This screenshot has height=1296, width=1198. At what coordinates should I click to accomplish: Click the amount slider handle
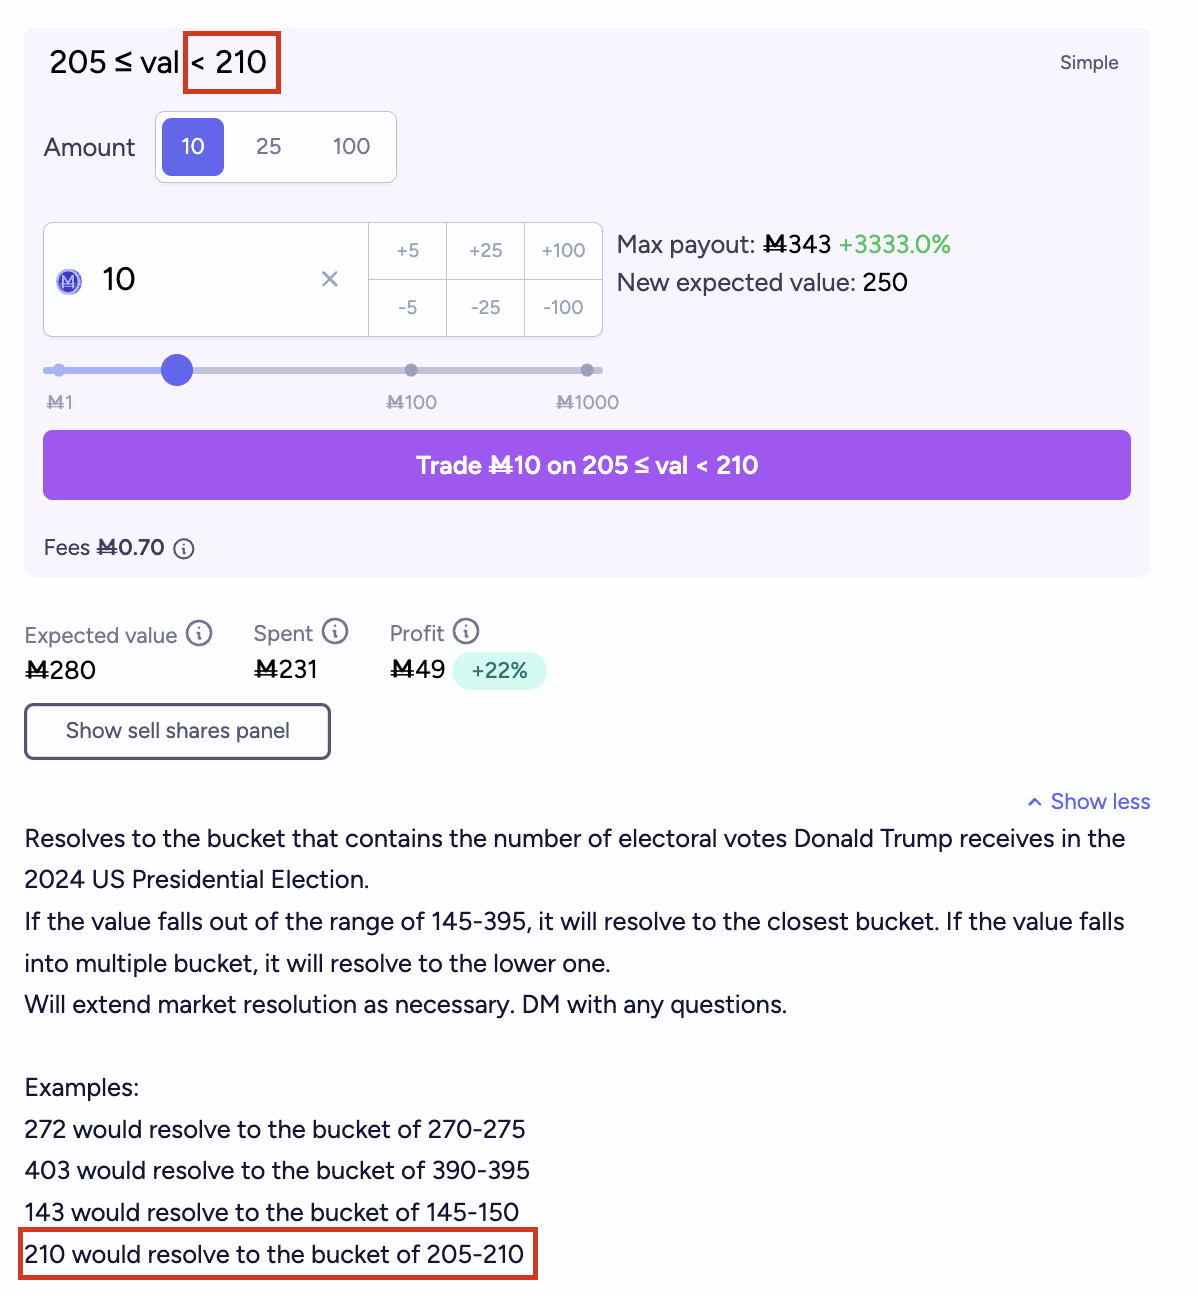coord(177,370)
